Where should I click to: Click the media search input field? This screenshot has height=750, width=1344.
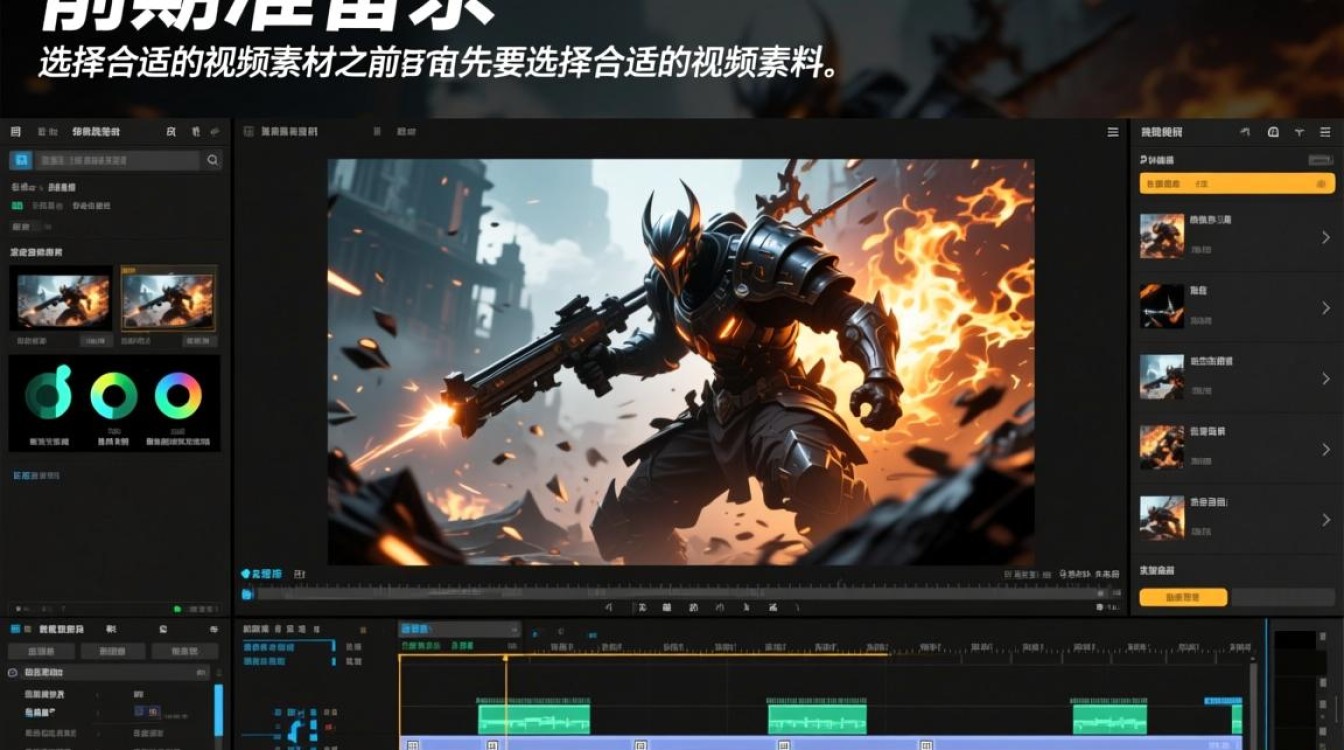tap(118, 160)
